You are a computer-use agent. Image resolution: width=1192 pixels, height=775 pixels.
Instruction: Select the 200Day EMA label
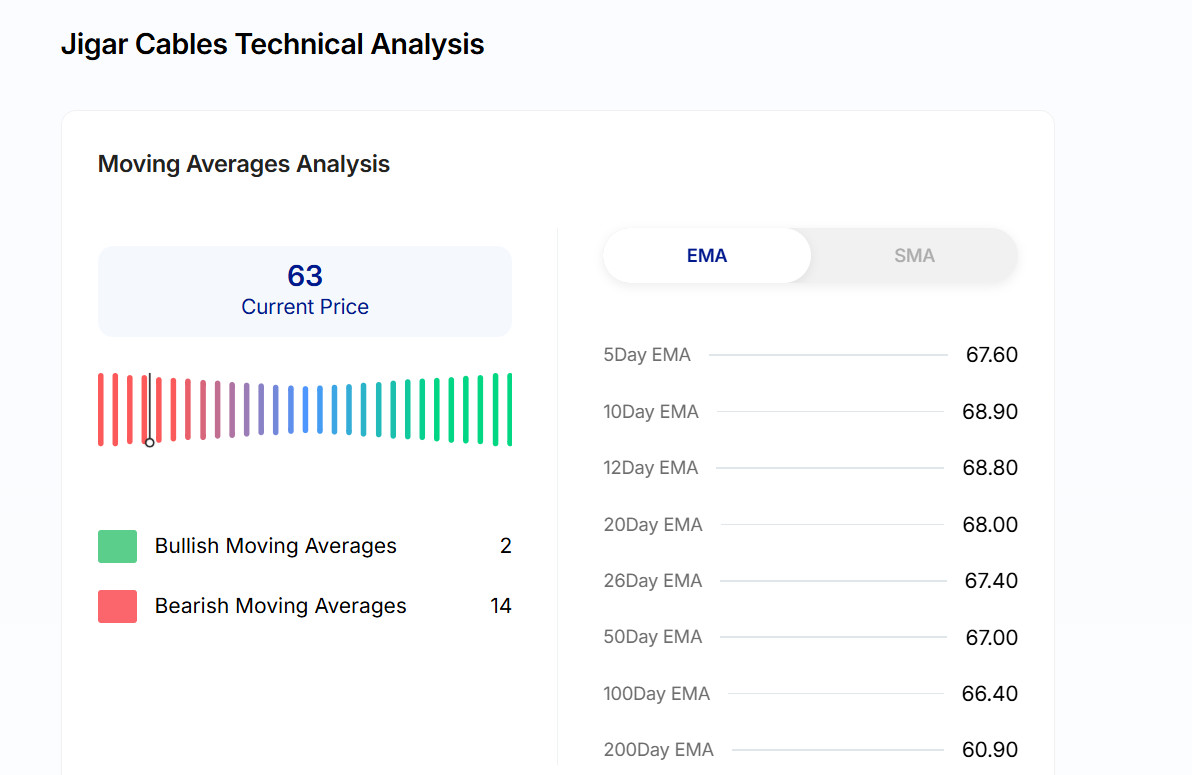click(658, 750)
